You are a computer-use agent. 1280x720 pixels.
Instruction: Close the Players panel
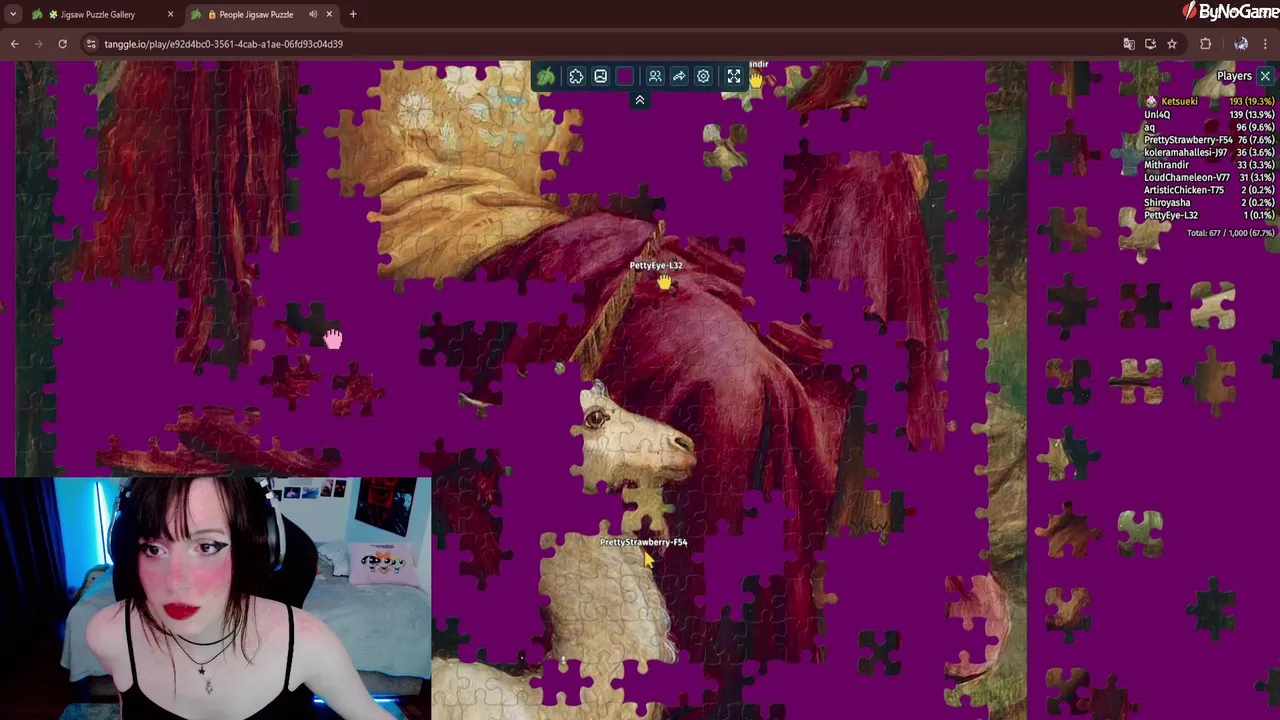click(1265, 76)
